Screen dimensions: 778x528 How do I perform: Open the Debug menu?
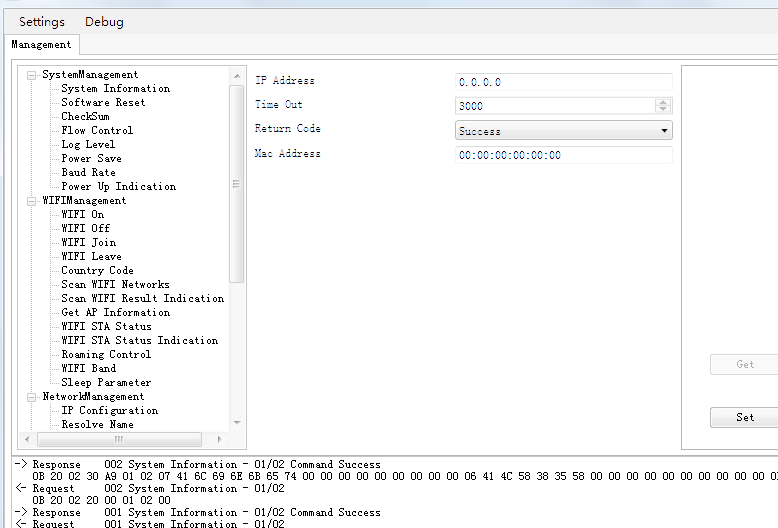click(104, 22)
